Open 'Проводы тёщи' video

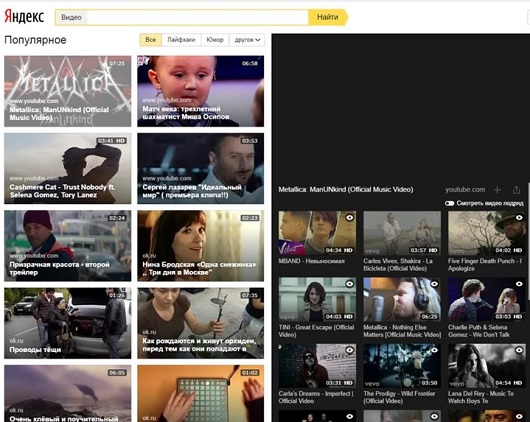pos(68,323)
